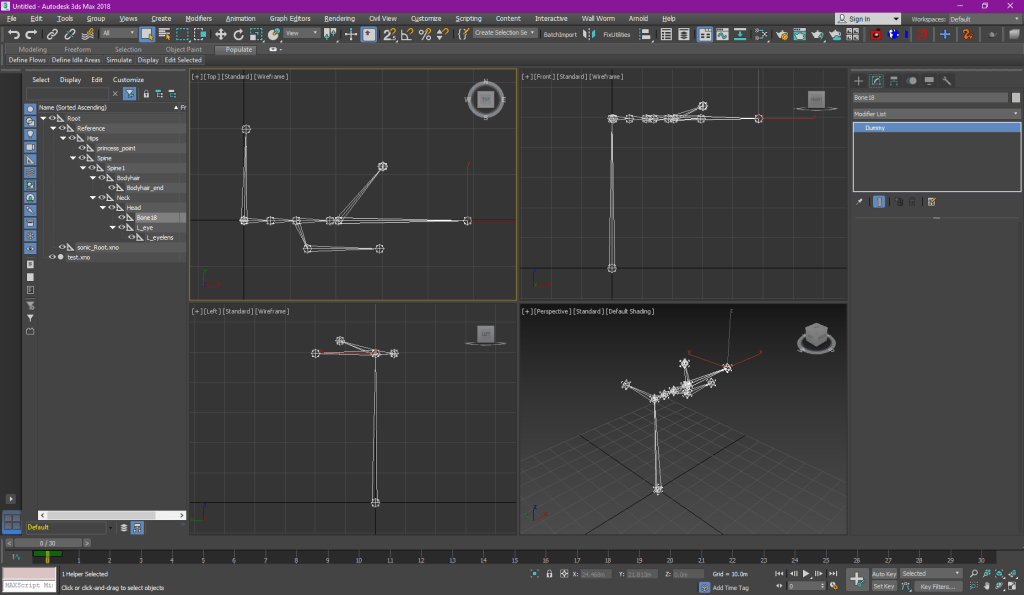
Task: Click the Undo arrow in main toolbar
Action: pyautogui.click(x=14, y=34)
